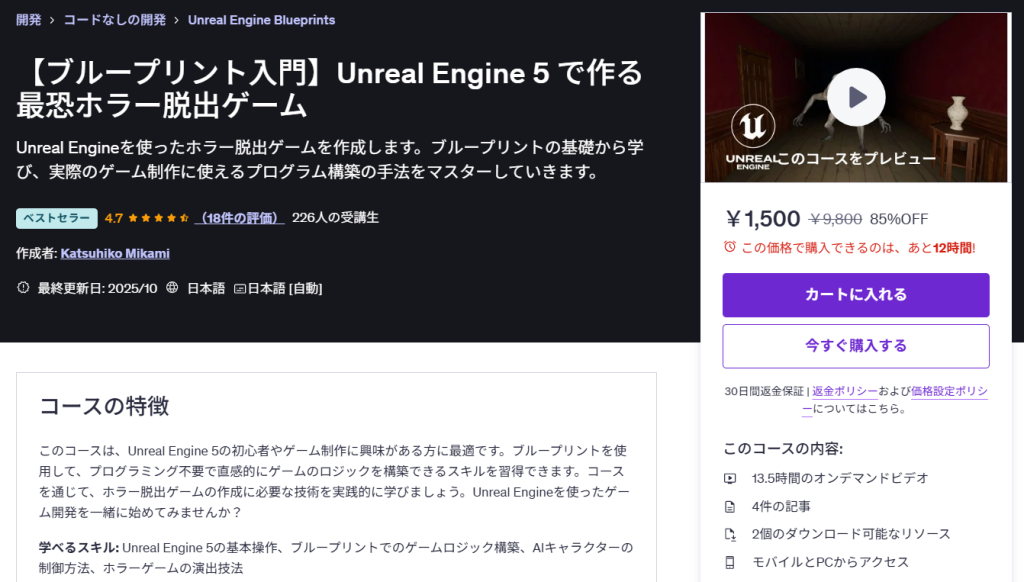Click the last-updated badge icon
Screen dimensions: 1024x582
click(24, 288)
